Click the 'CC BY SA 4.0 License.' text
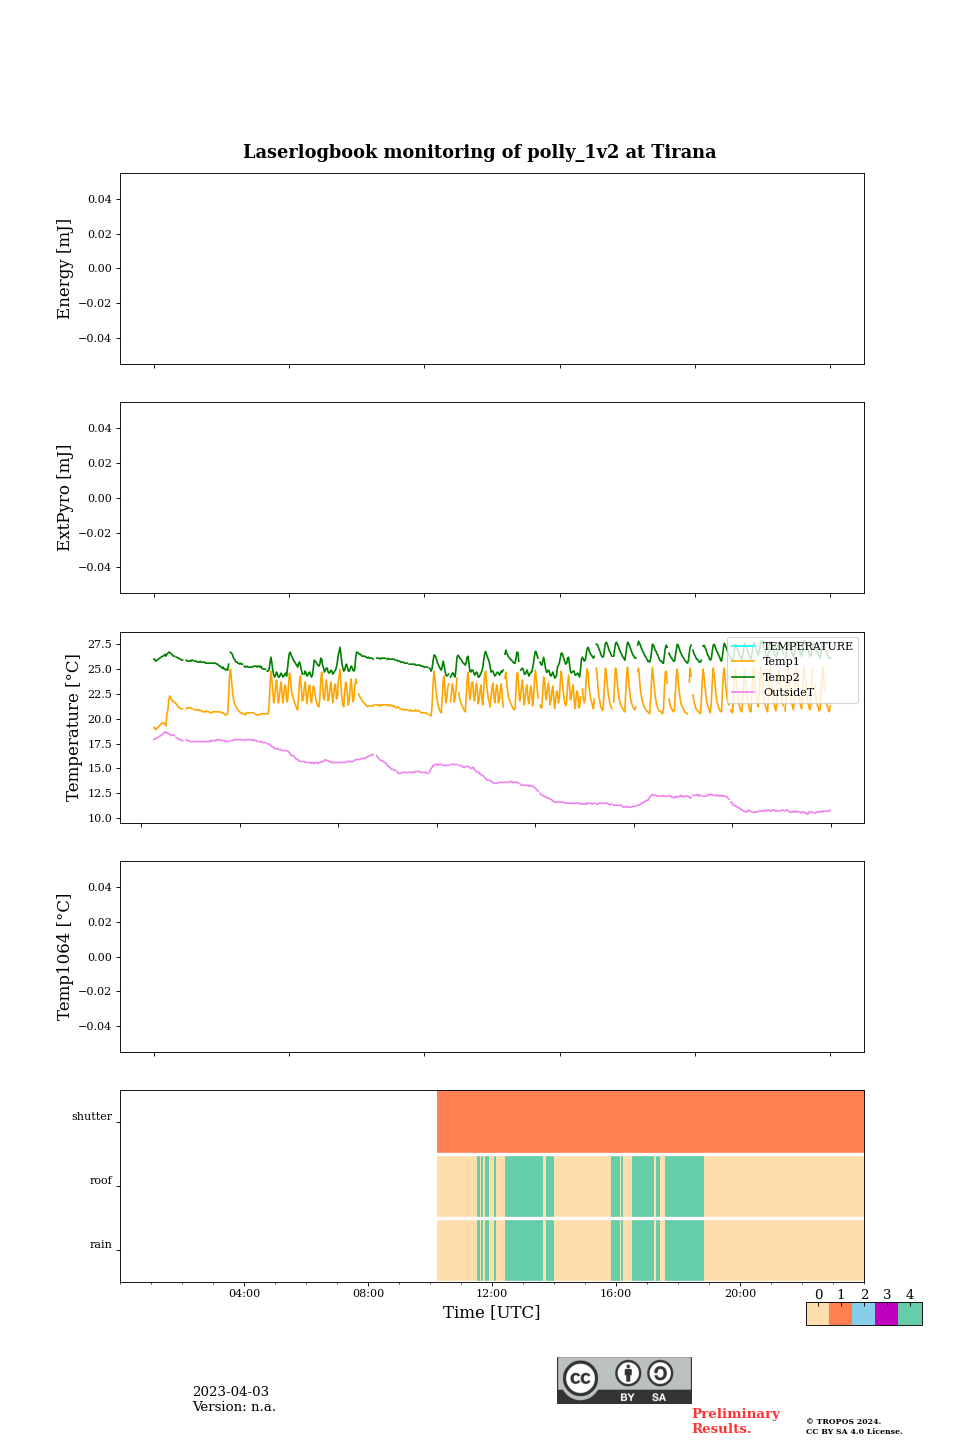Viewport: 960px width, 1440px height. pos(854,1432)
